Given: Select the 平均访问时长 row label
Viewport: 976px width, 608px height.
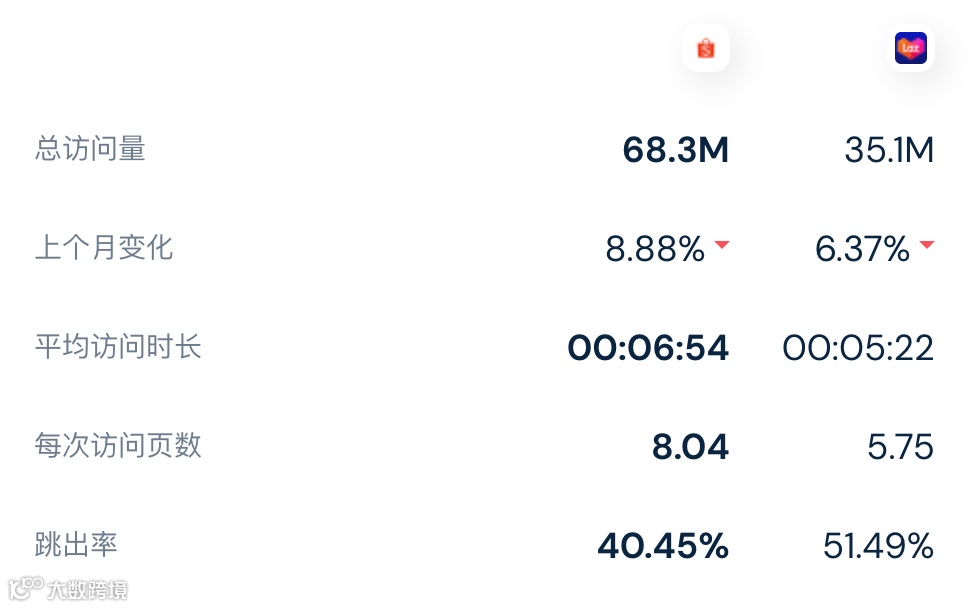Looking at the screenshot, I should [x=118, y=347].
